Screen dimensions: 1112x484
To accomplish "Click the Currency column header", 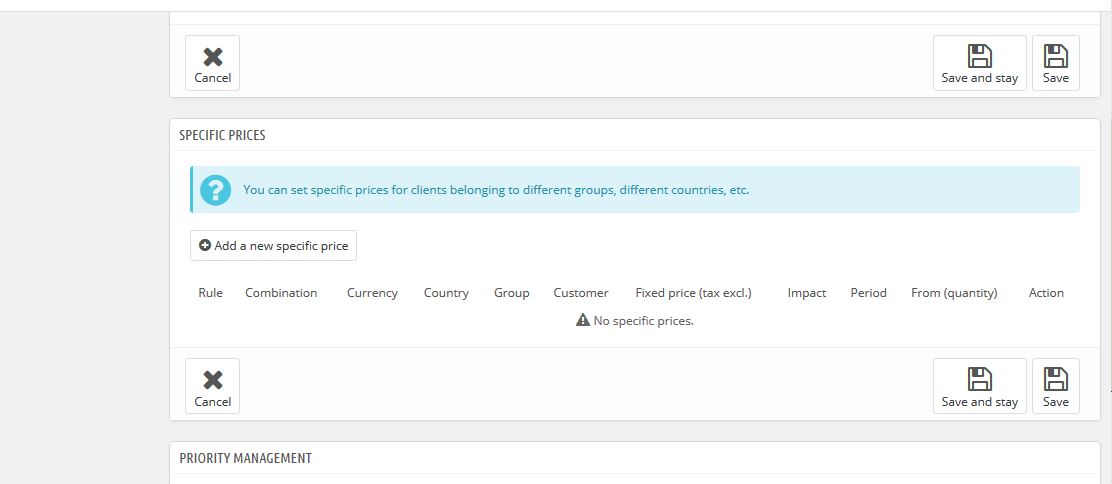I will click(x=372, y=293).
